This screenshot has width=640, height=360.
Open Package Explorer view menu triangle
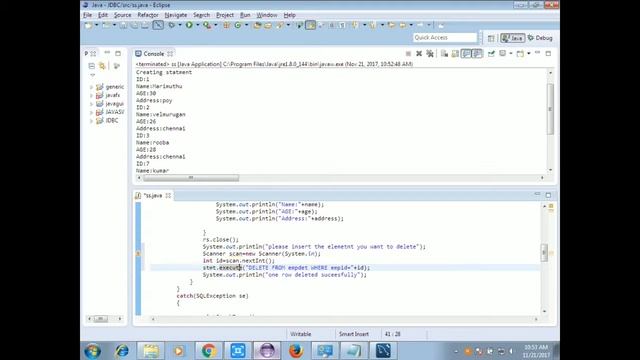93,75
